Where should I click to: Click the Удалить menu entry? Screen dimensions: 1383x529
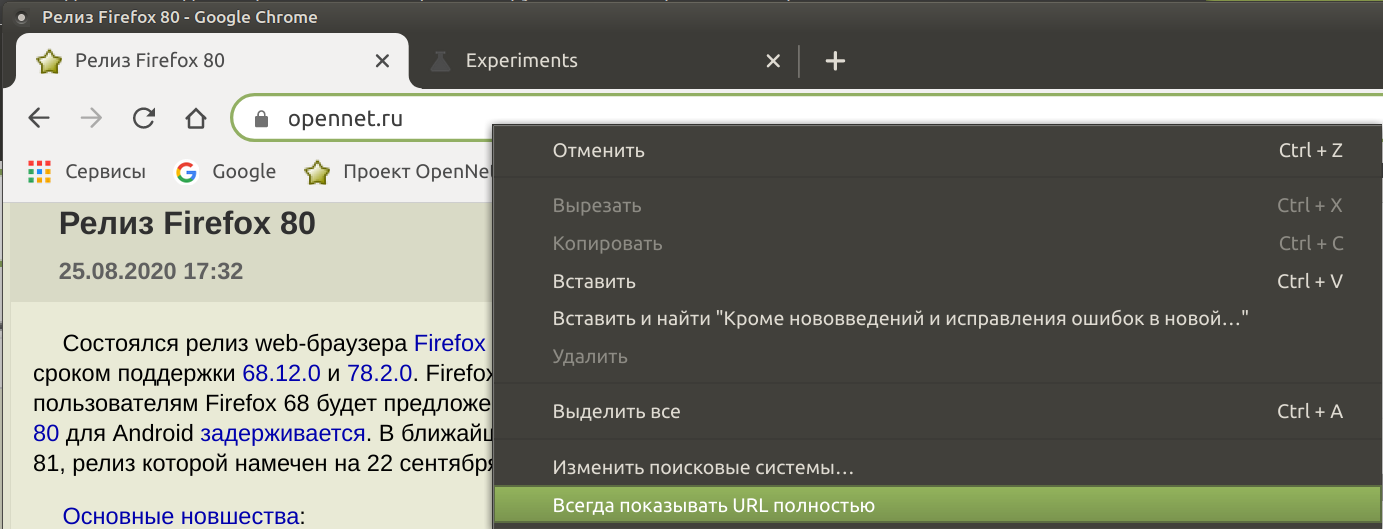939,356
